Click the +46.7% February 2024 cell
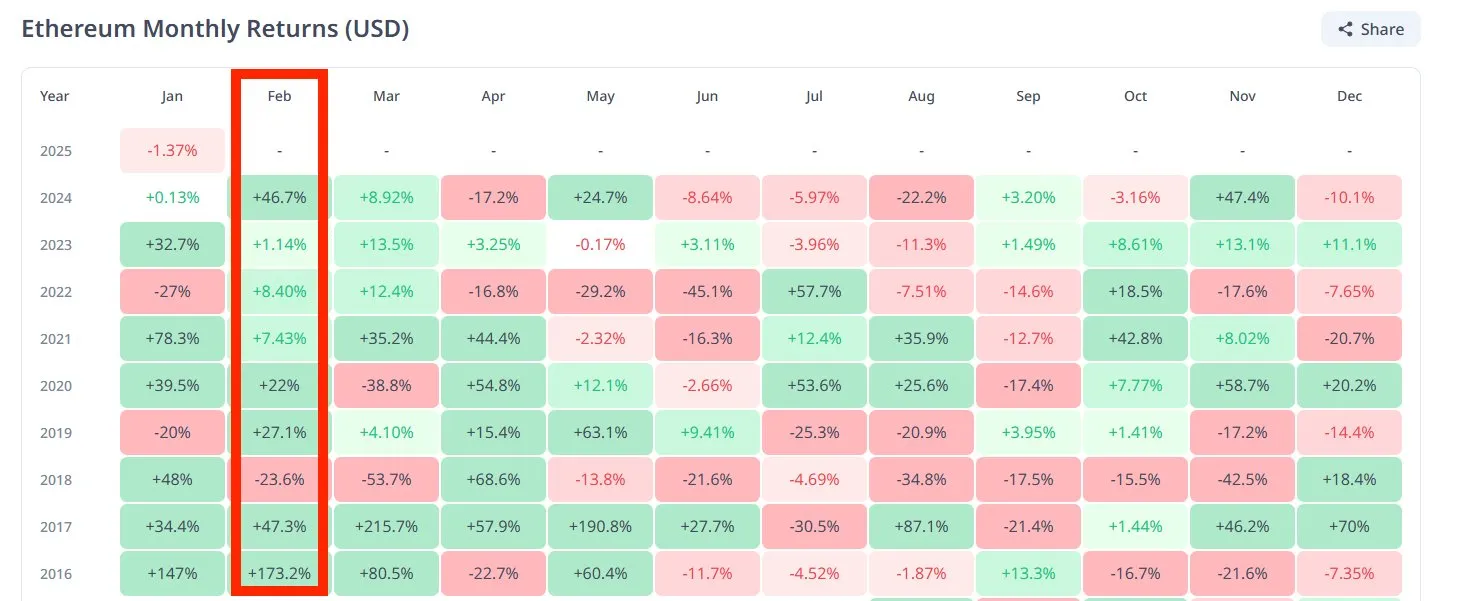 click(x=278, y=197)
